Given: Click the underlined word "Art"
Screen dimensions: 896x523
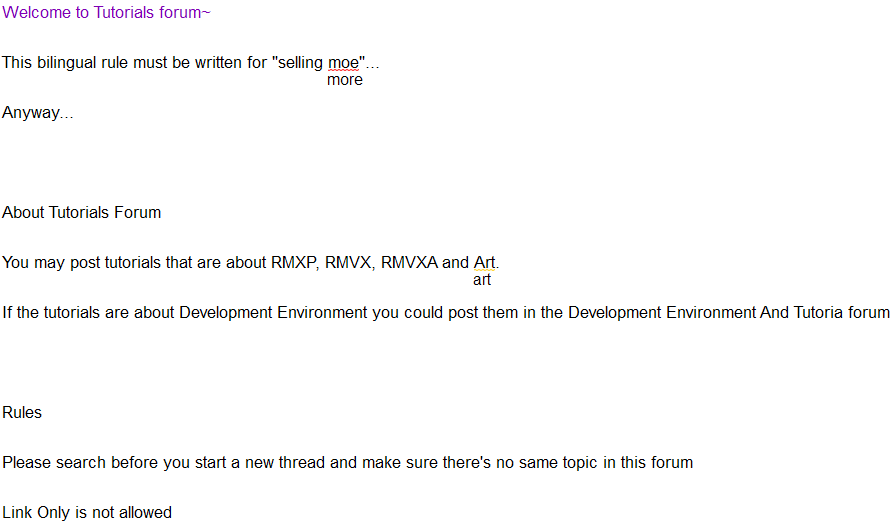Looking at the screenshot, I should tap(485, 263).
